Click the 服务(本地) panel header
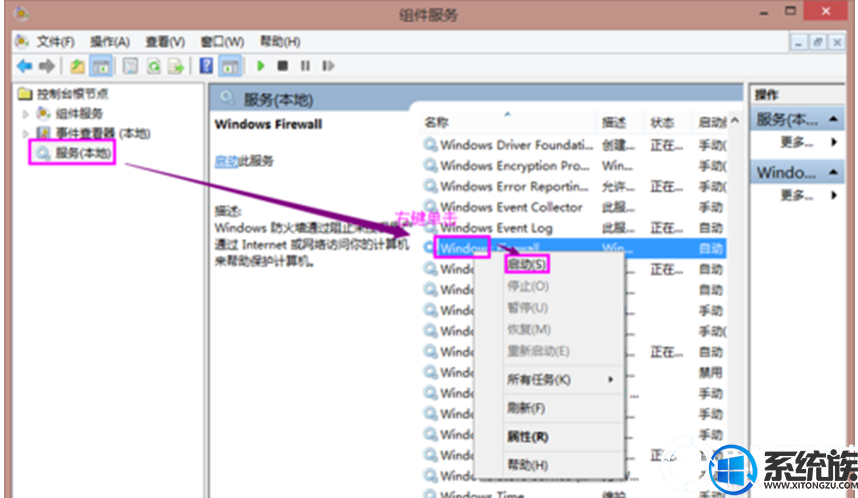 pos(476,99)
